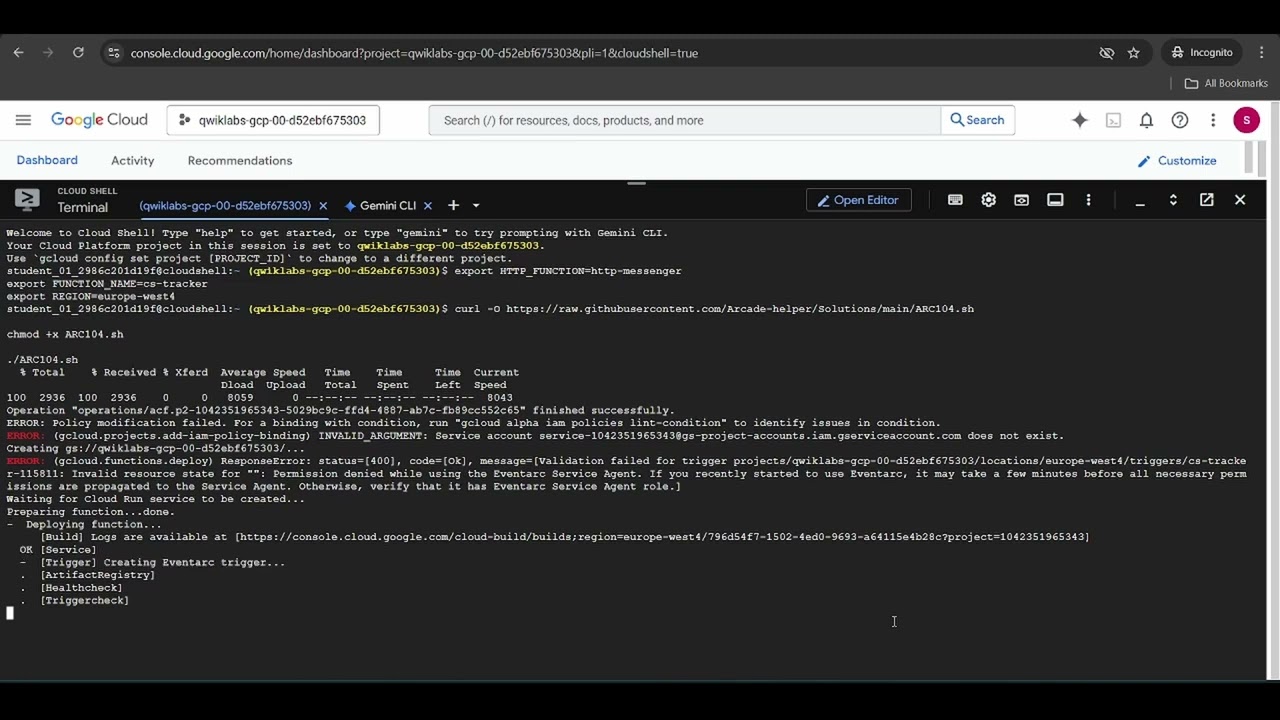Open the All Bookmarks folder
The height and width of the screenshot is (720, 1280).
[1226, 83]
